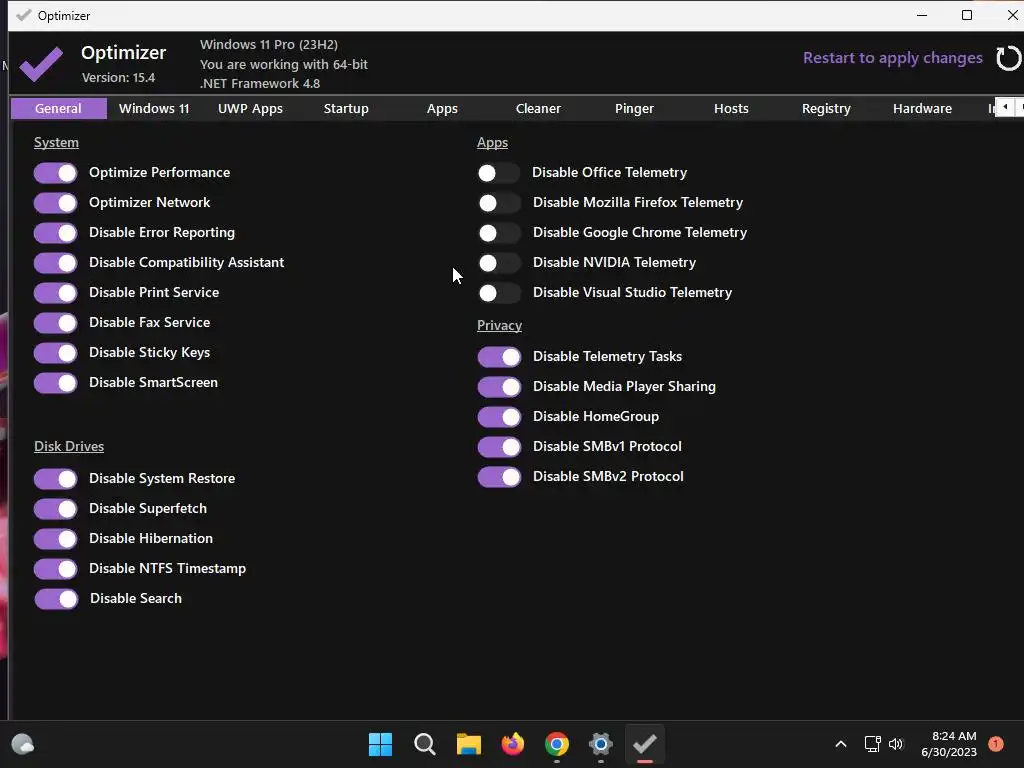
Task: Click Restart to apply changes link
Action: [893, 58]
